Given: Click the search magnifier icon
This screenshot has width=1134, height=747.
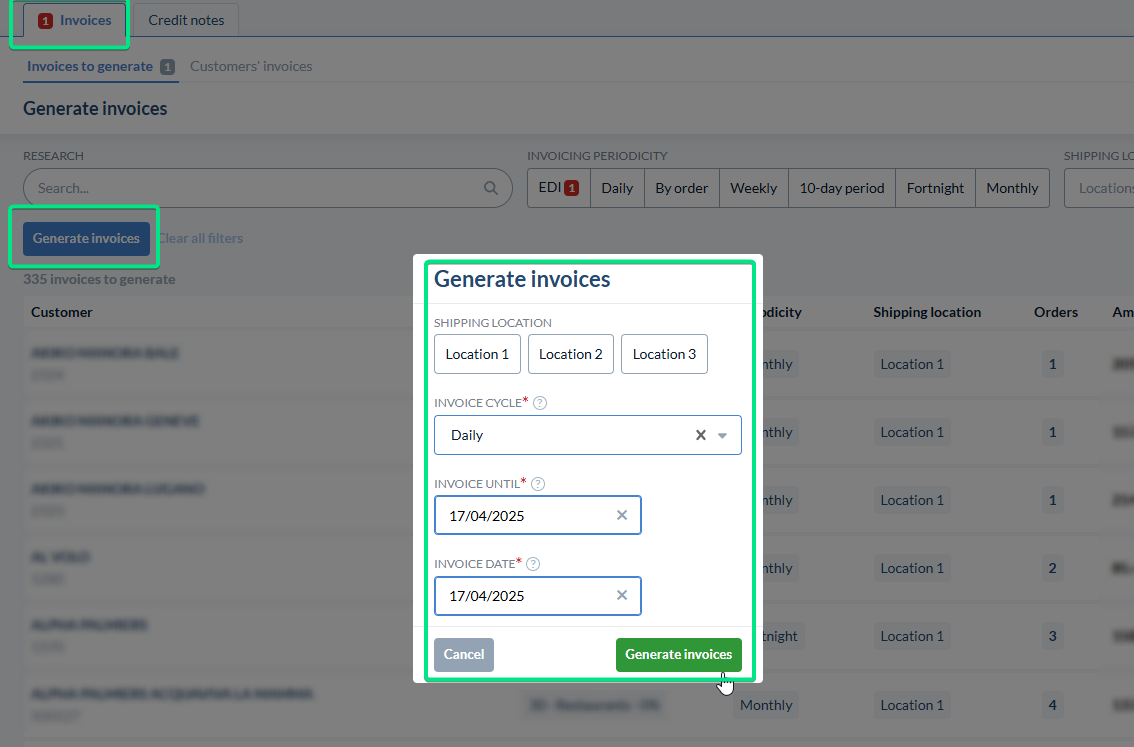Looking at the screenshot, I should tap(491, 188).
